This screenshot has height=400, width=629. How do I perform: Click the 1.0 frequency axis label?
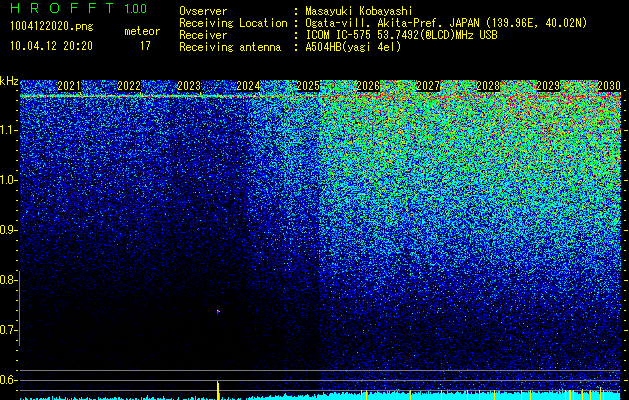8,180
